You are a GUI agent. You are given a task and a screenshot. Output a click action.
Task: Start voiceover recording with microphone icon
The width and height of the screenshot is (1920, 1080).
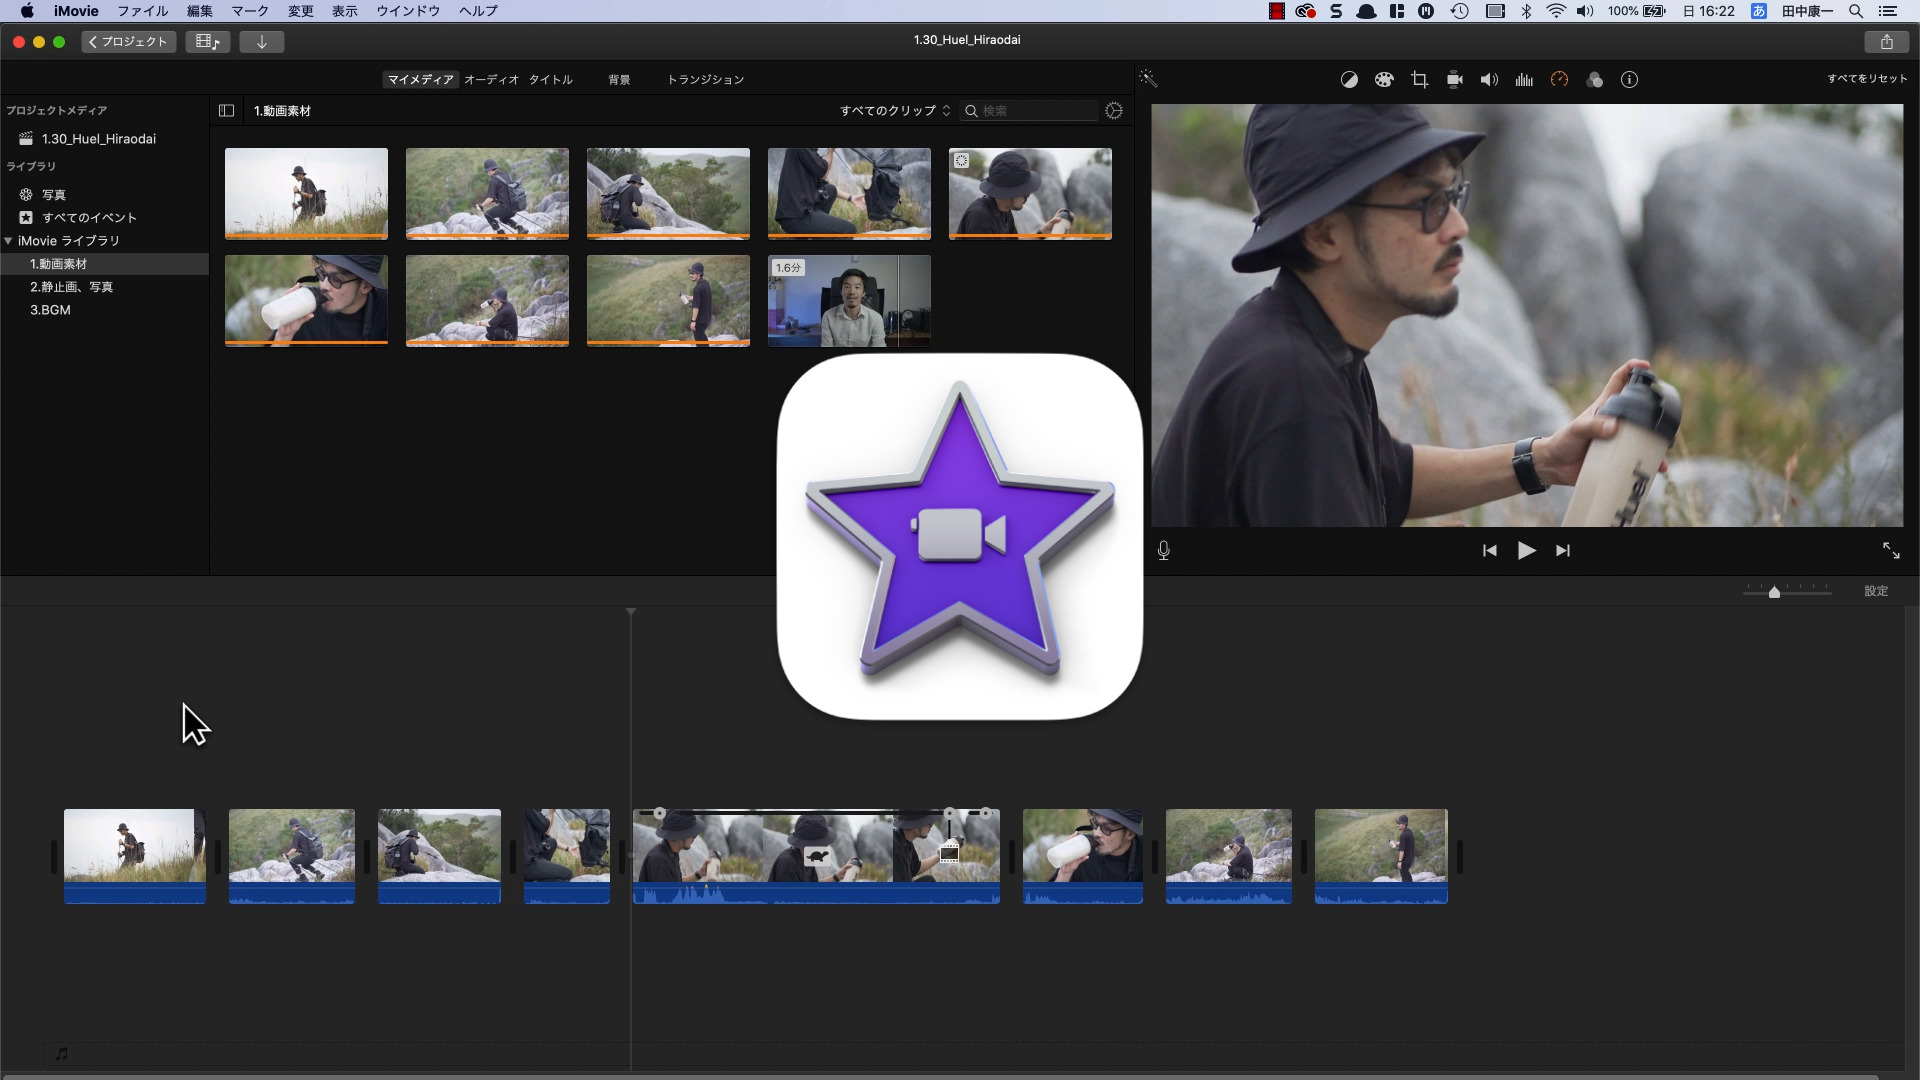(x=1164, y=551)
